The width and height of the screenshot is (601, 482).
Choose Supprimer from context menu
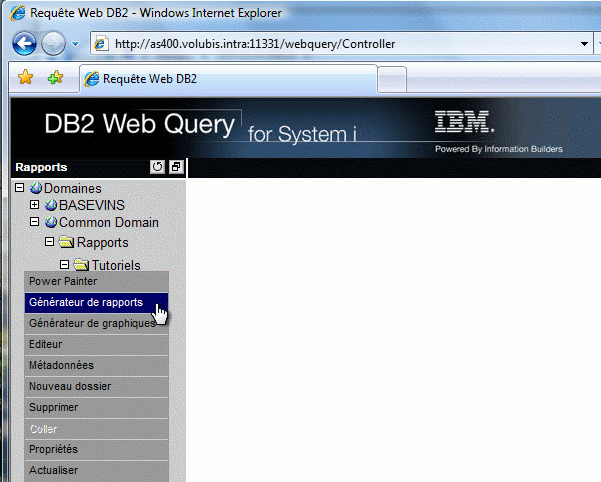click(97, 408)
